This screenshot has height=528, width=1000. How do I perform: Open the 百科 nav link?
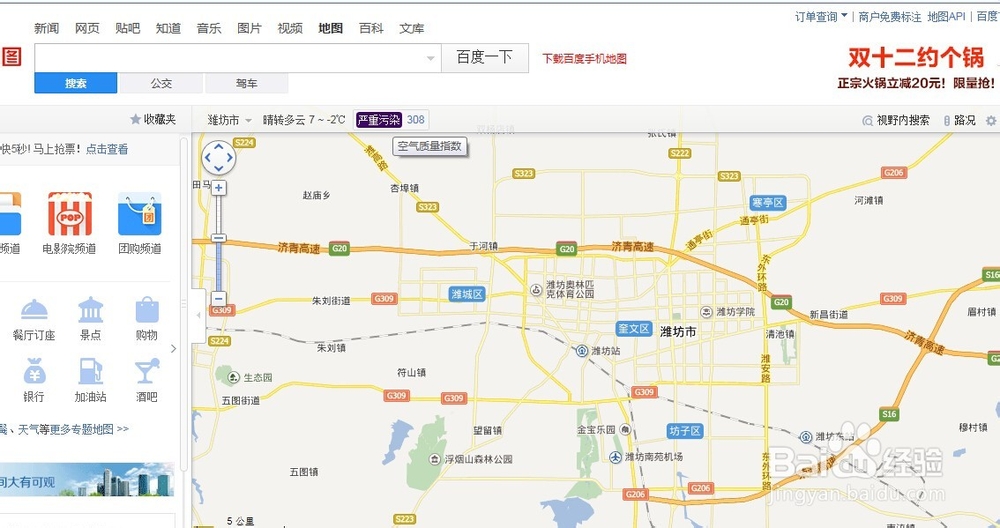tap(371, 28)
